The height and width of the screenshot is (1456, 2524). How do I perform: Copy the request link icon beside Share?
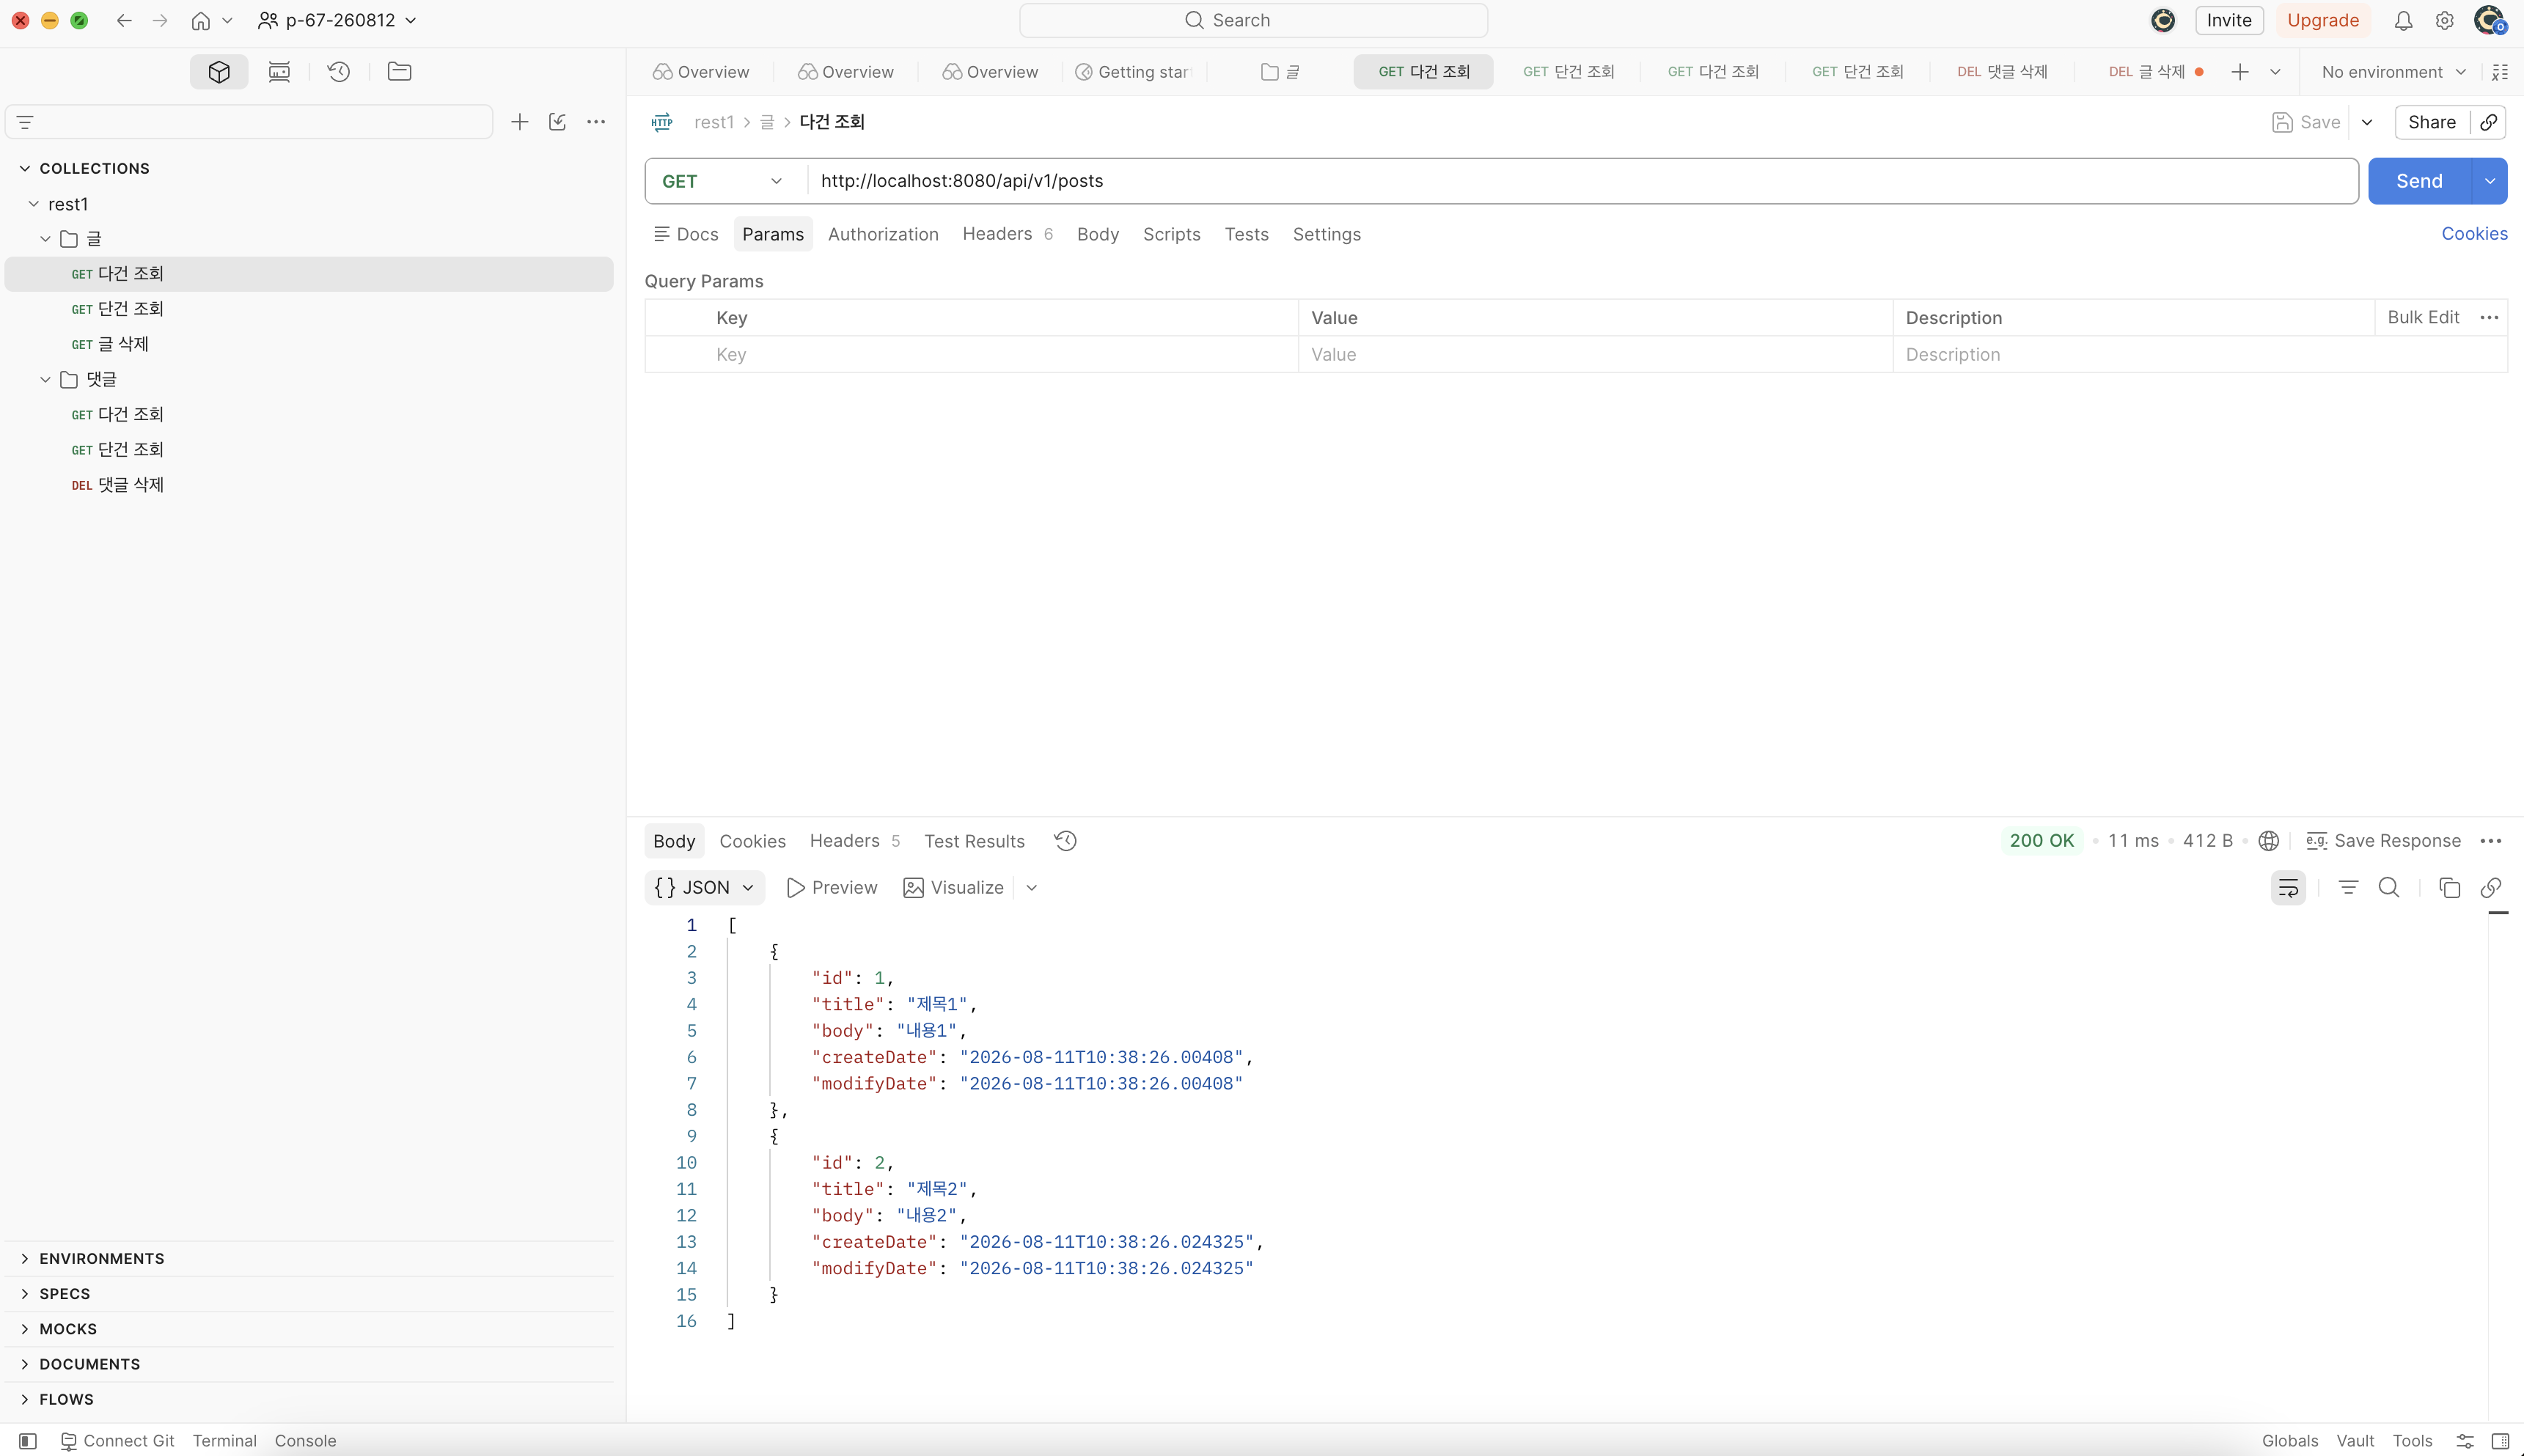(x=2489, y=122)
